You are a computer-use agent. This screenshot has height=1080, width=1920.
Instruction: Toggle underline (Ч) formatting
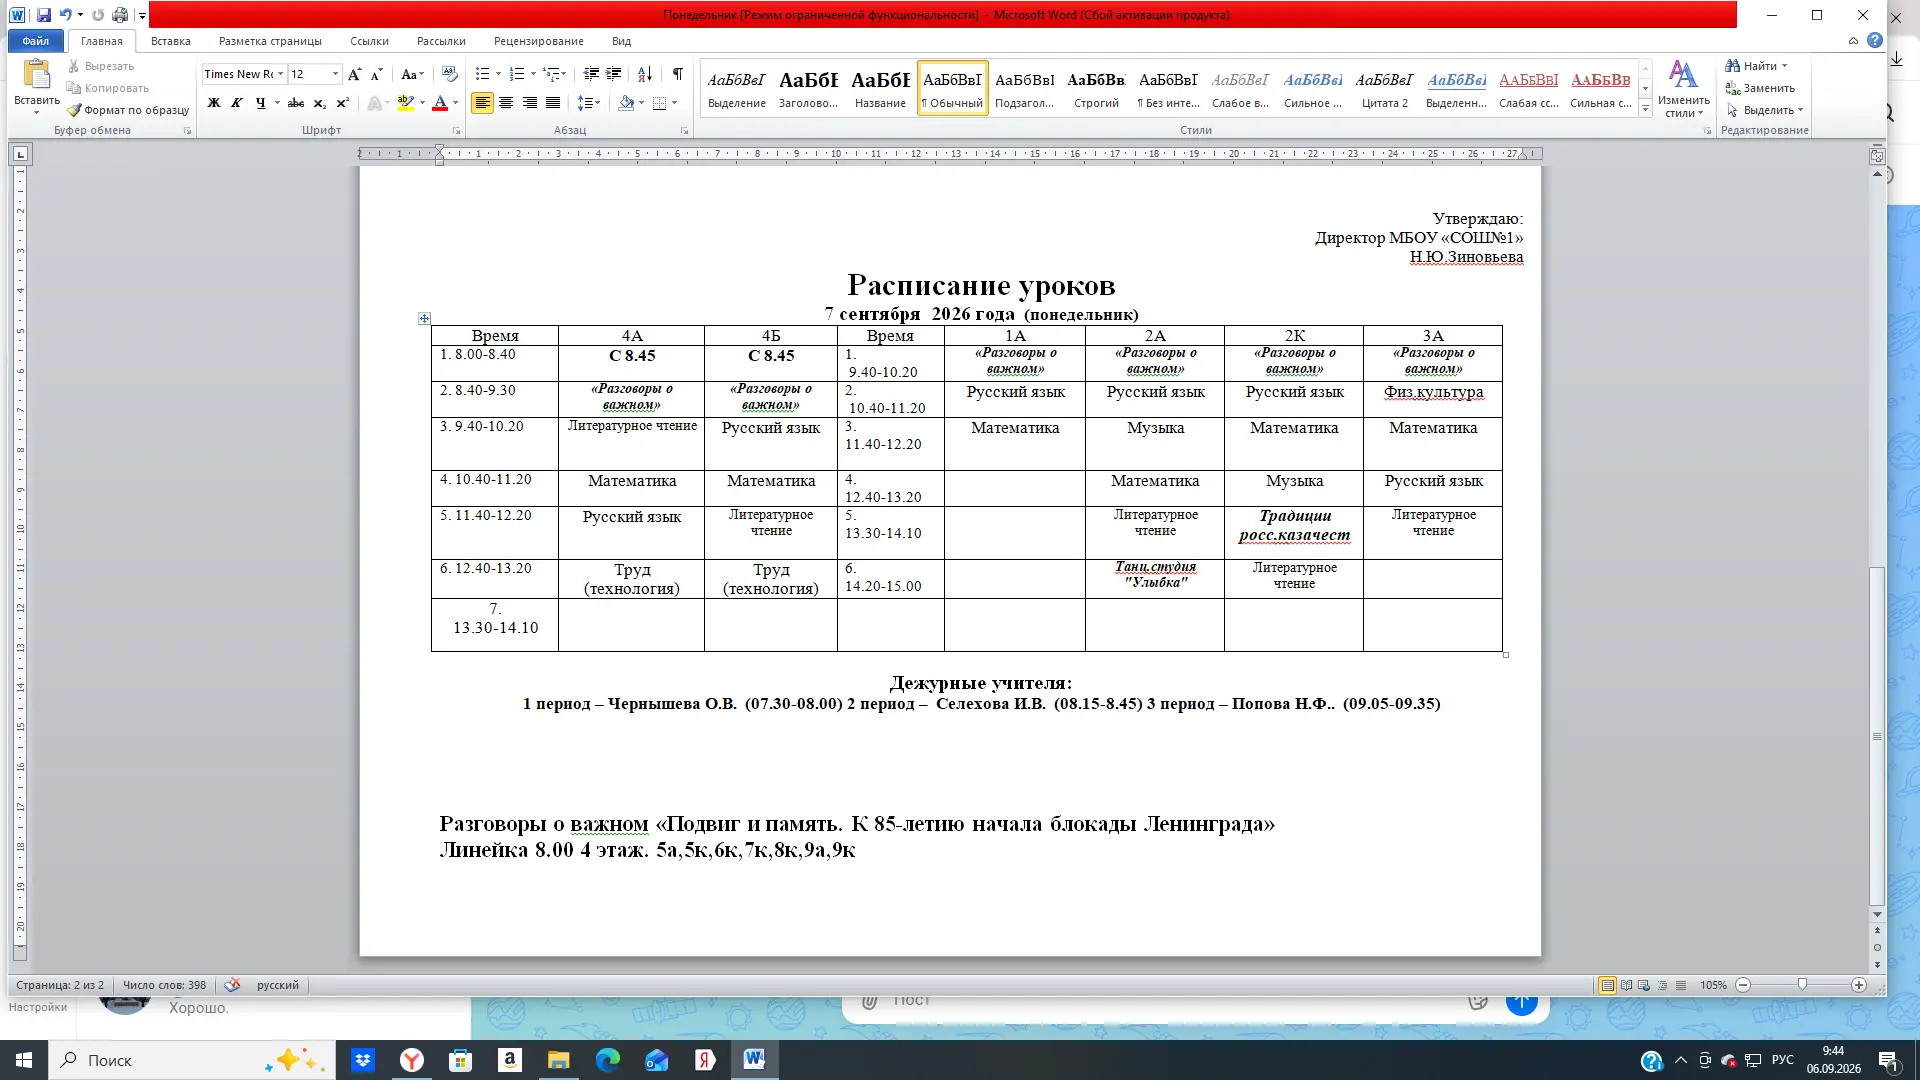tap(260, 103)
